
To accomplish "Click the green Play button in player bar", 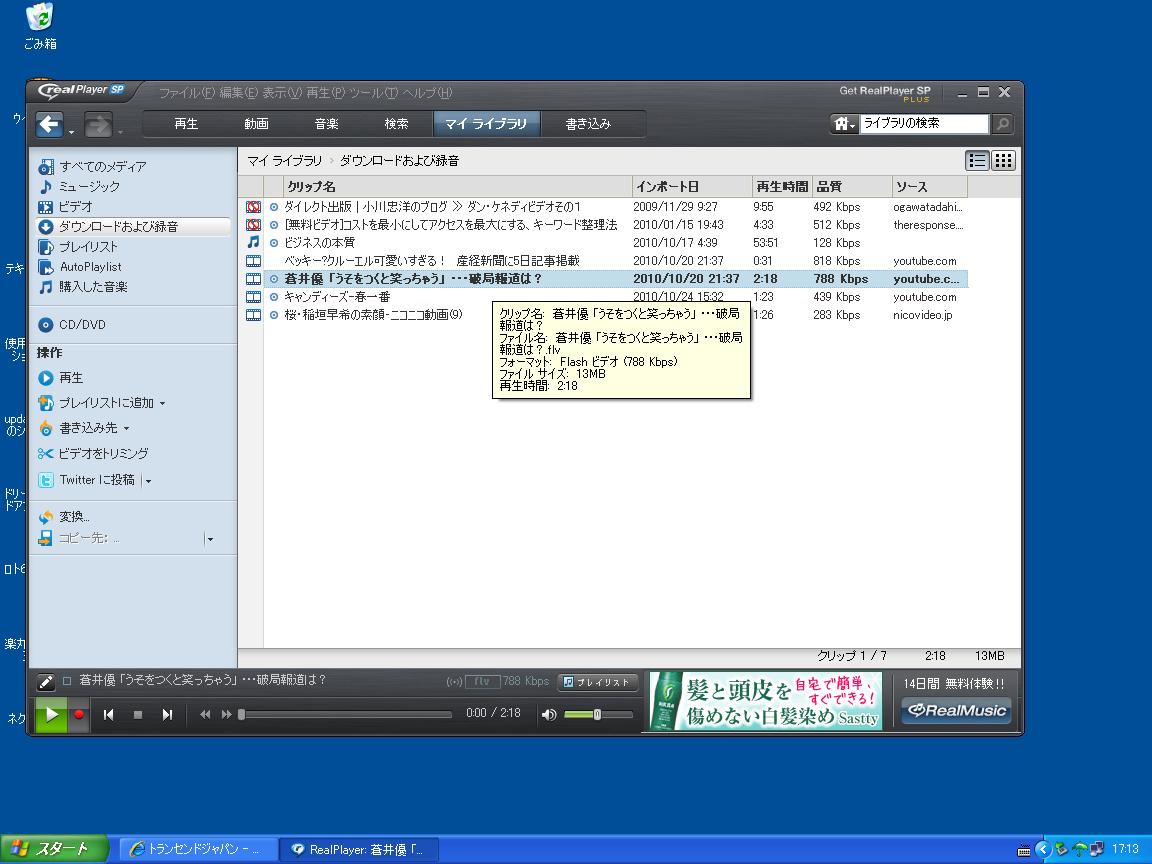I will (50, 714).
